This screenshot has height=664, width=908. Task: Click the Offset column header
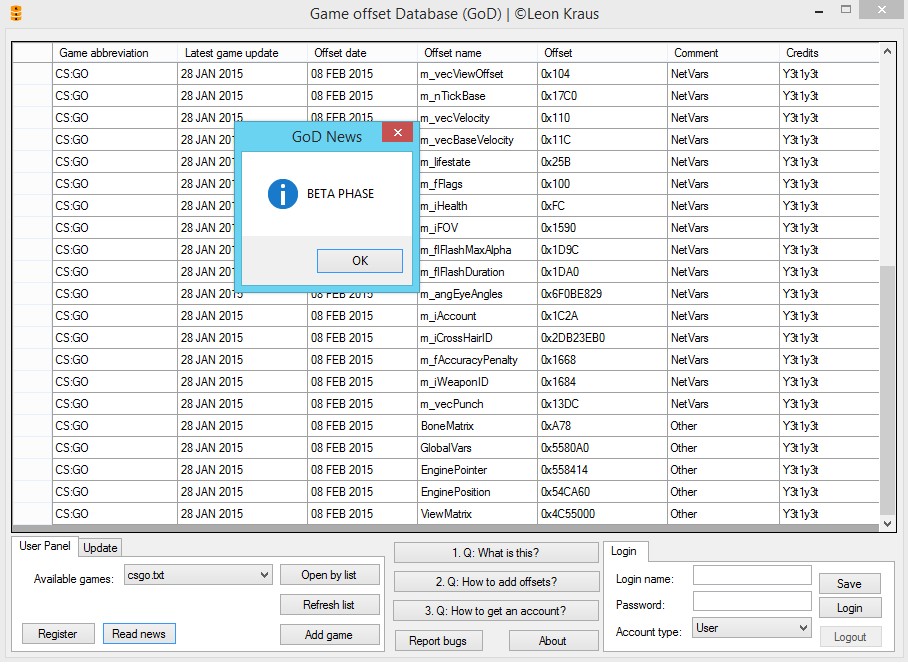(x=602, y=53)
